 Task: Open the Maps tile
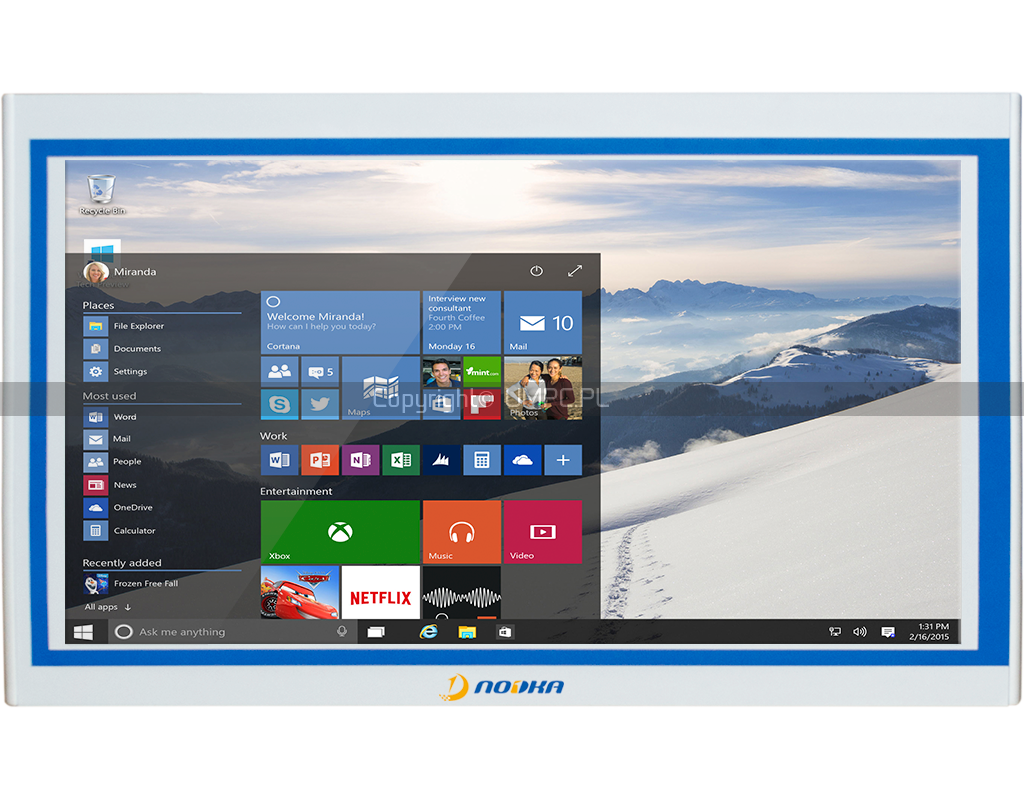tap(381, 388)
